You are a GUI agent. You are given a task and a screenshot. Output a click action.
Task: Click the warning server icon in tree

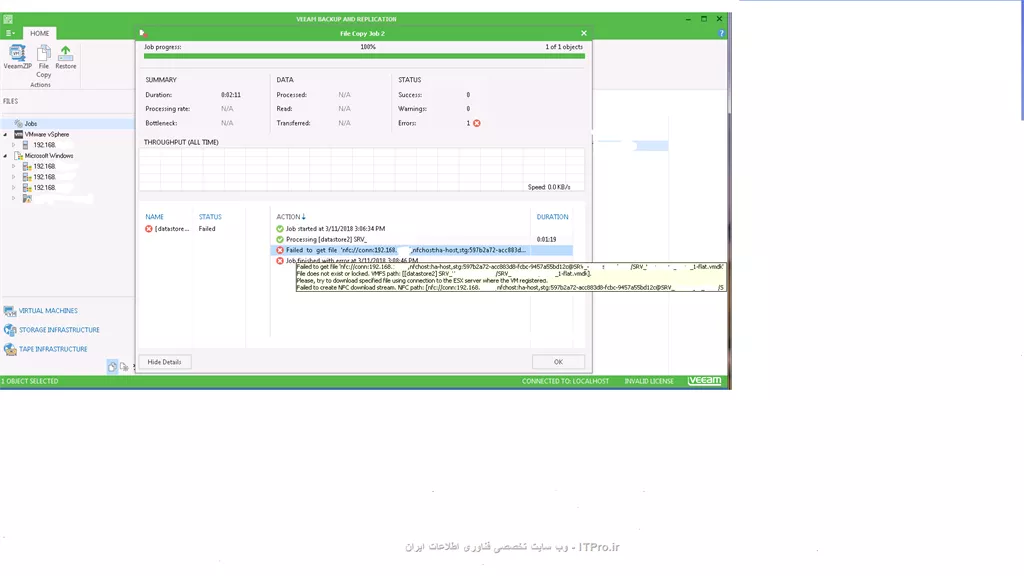(x=27, y=199)
